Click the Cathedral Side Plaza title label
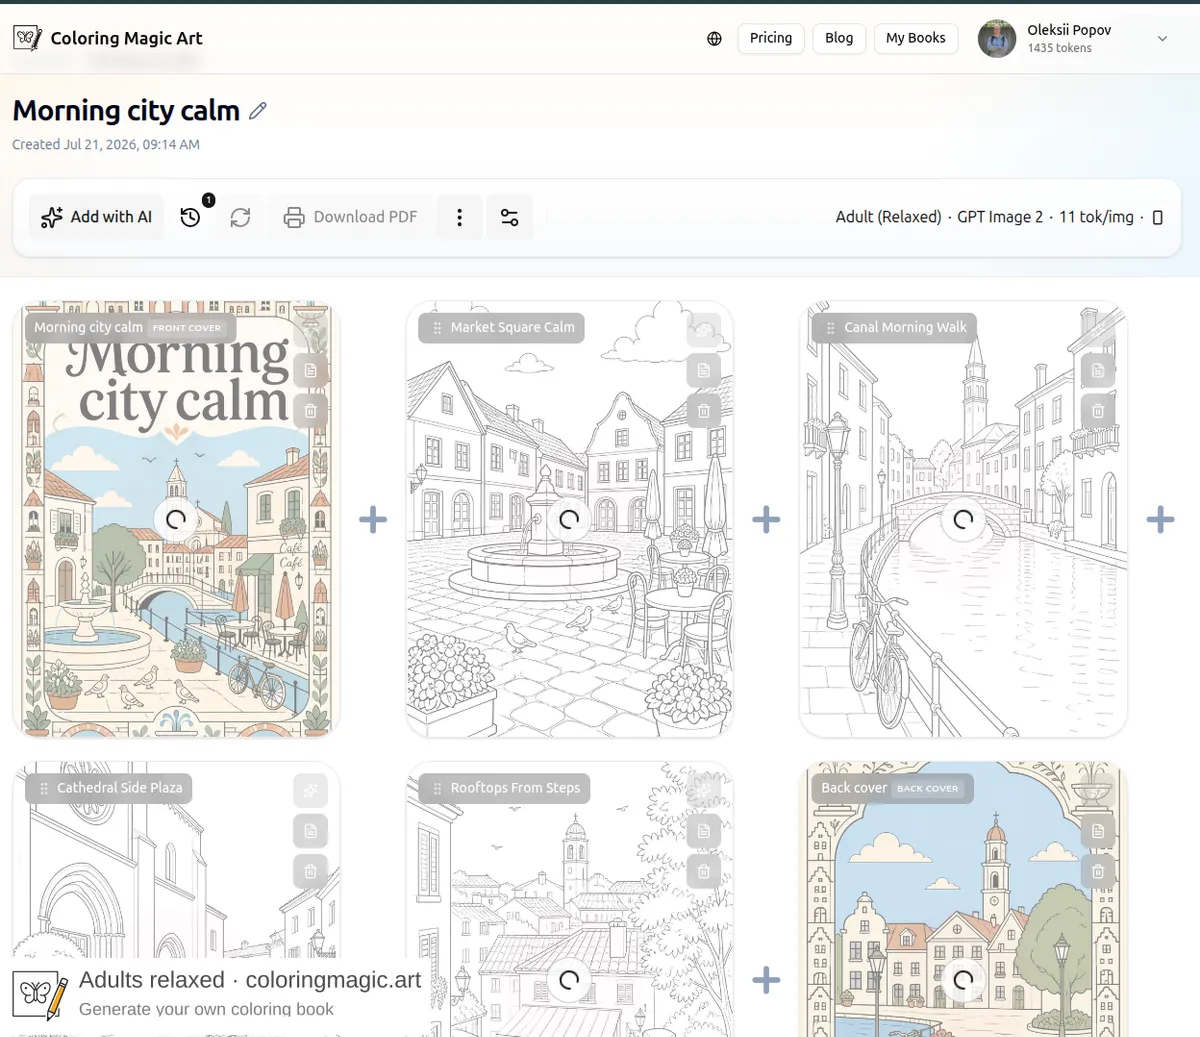The image size is (1200, 1037). coord(120,788)
